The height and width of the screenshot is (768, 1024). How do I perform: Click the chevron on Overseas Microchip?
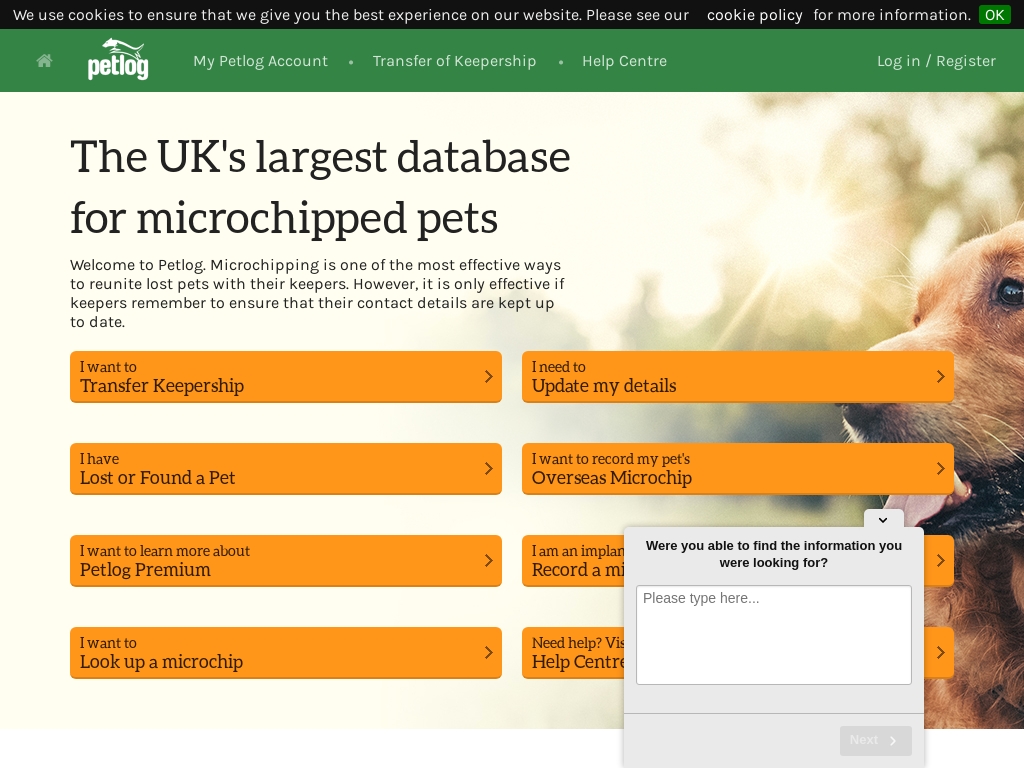coord(940,468)
